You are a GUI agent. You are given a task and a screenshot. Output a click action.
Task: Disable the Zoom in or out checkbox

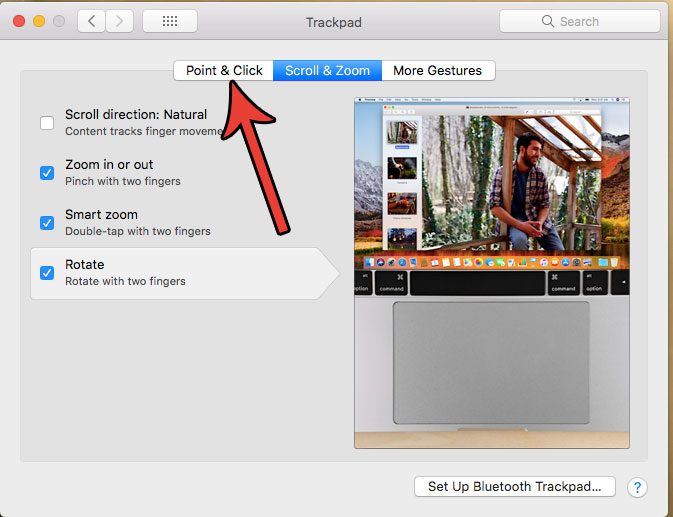click(47, 173)
